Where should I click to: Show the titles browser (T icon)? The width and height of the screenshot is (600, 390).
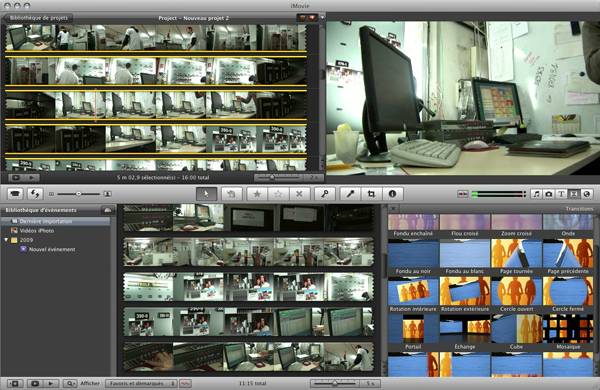561,194
